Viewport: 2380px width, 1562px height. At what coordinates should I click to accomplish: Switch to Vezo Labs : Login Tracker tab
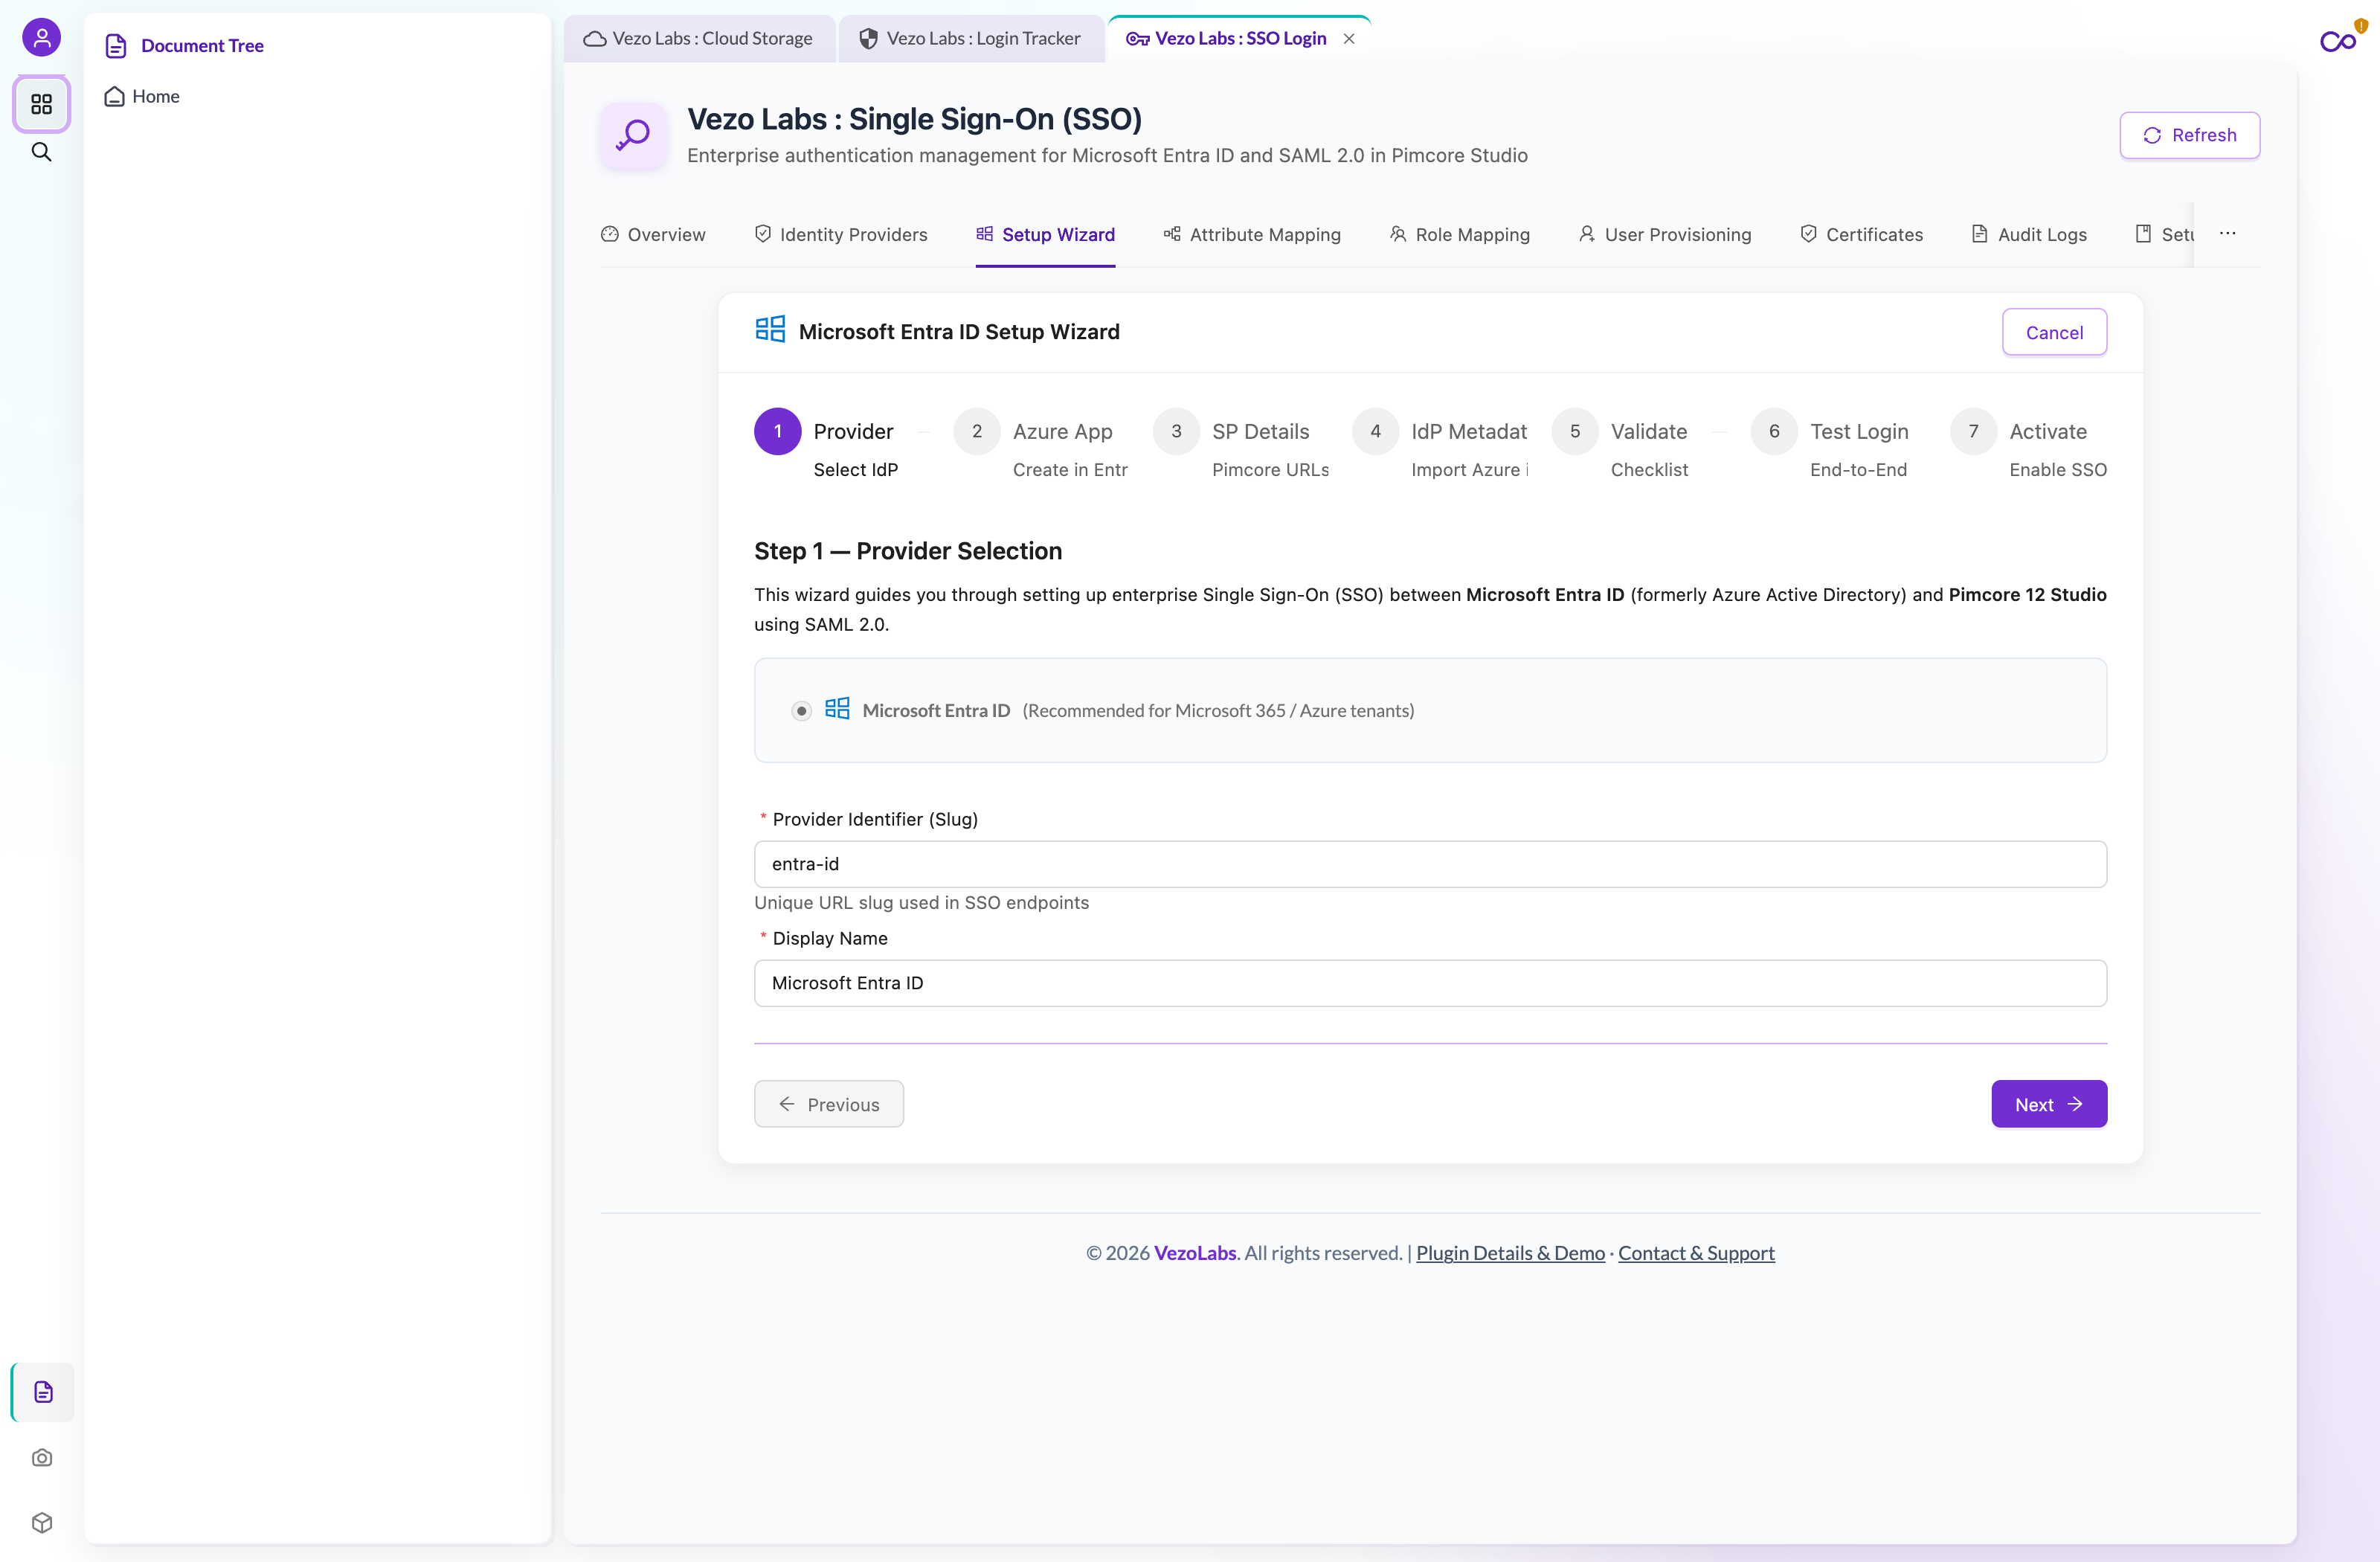coord(971,38)
